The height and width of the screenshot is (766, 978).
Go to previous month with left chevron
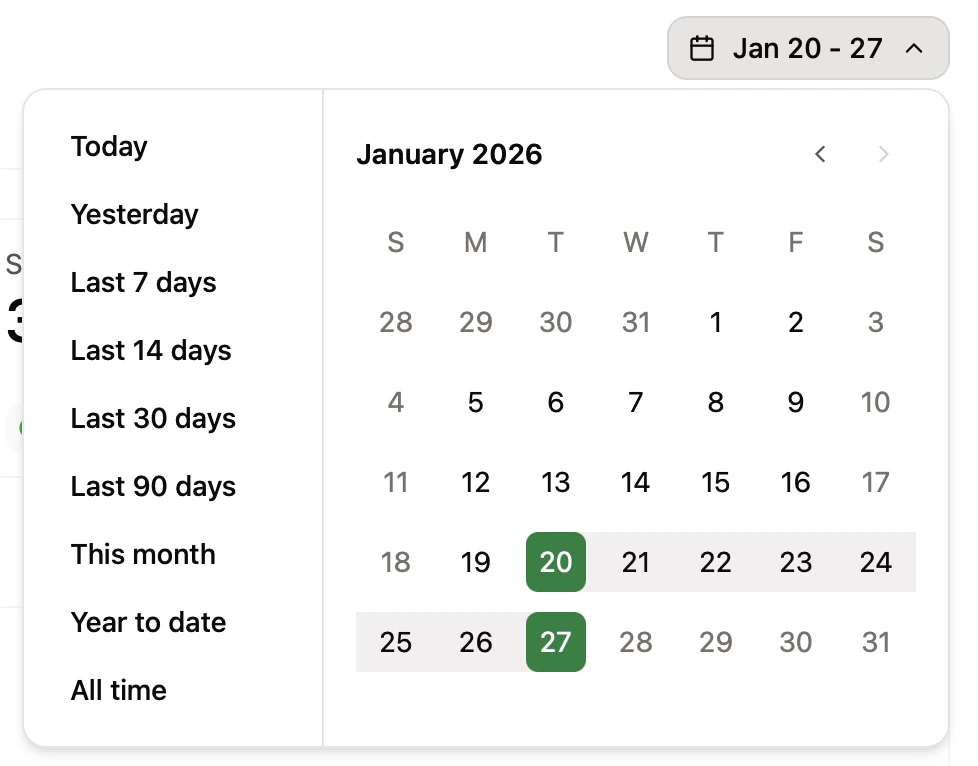pos(820,154)
